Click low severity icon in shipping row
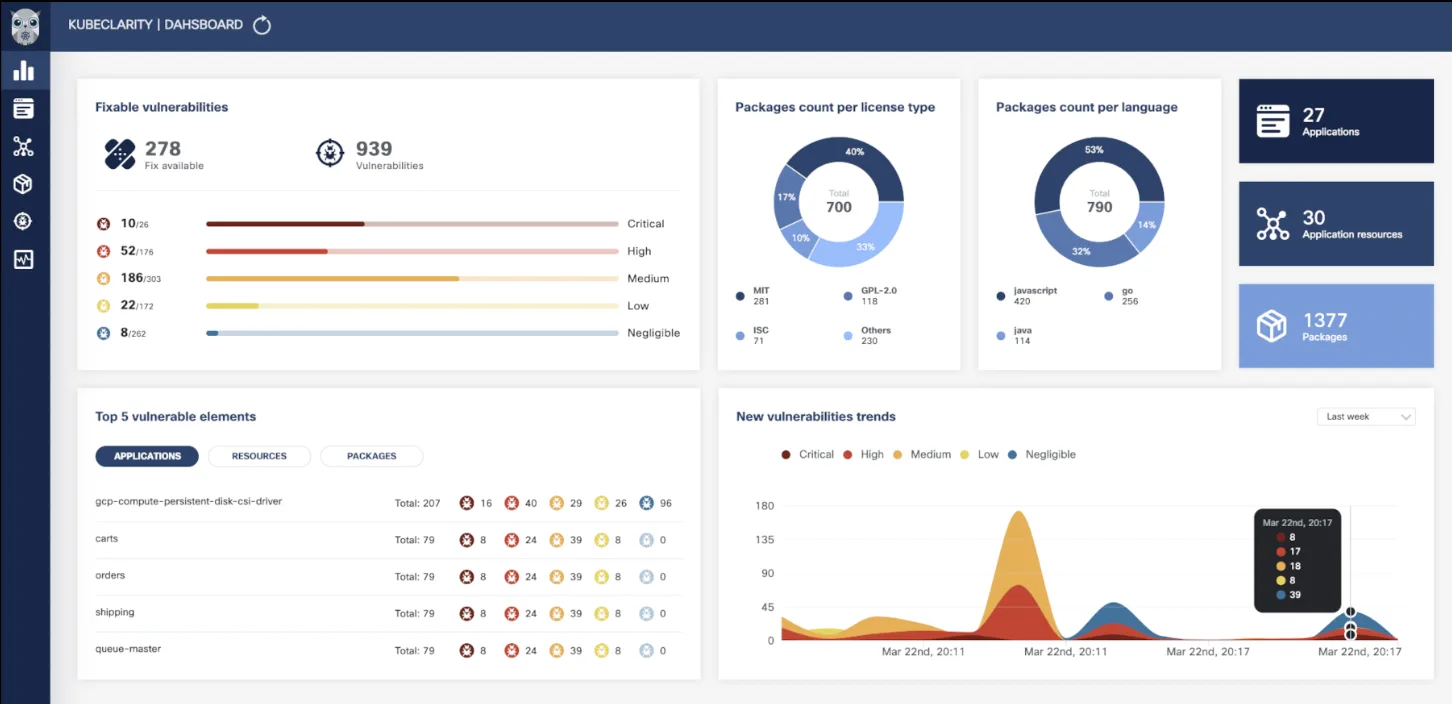This screenshot has height=704, width=1452. coord(602,614)
